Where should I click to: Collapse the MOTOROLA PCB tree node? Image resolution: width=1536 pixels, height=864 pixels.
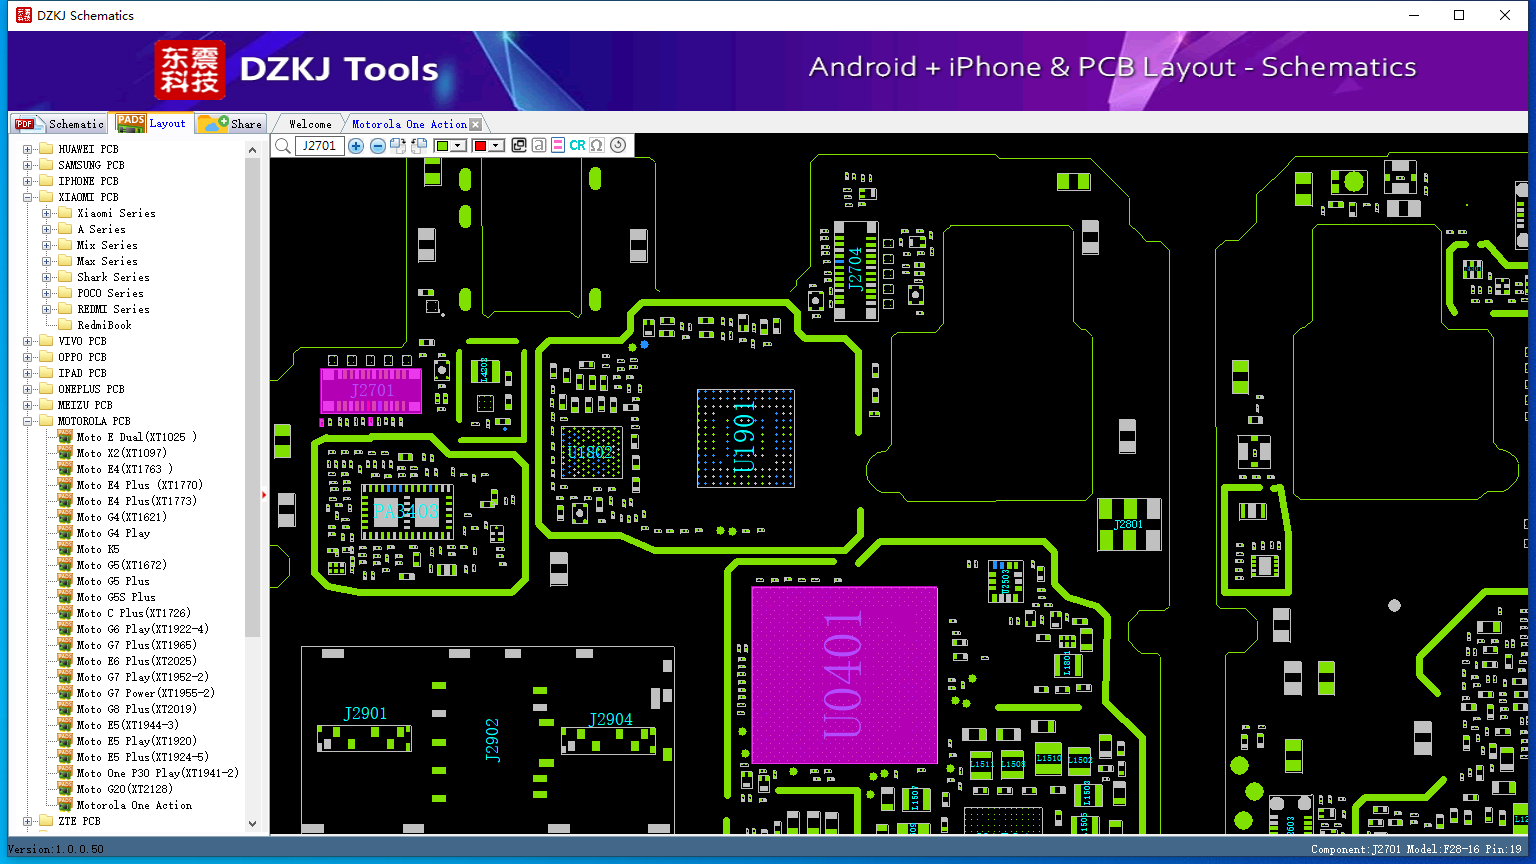click(x=27, y=421)
